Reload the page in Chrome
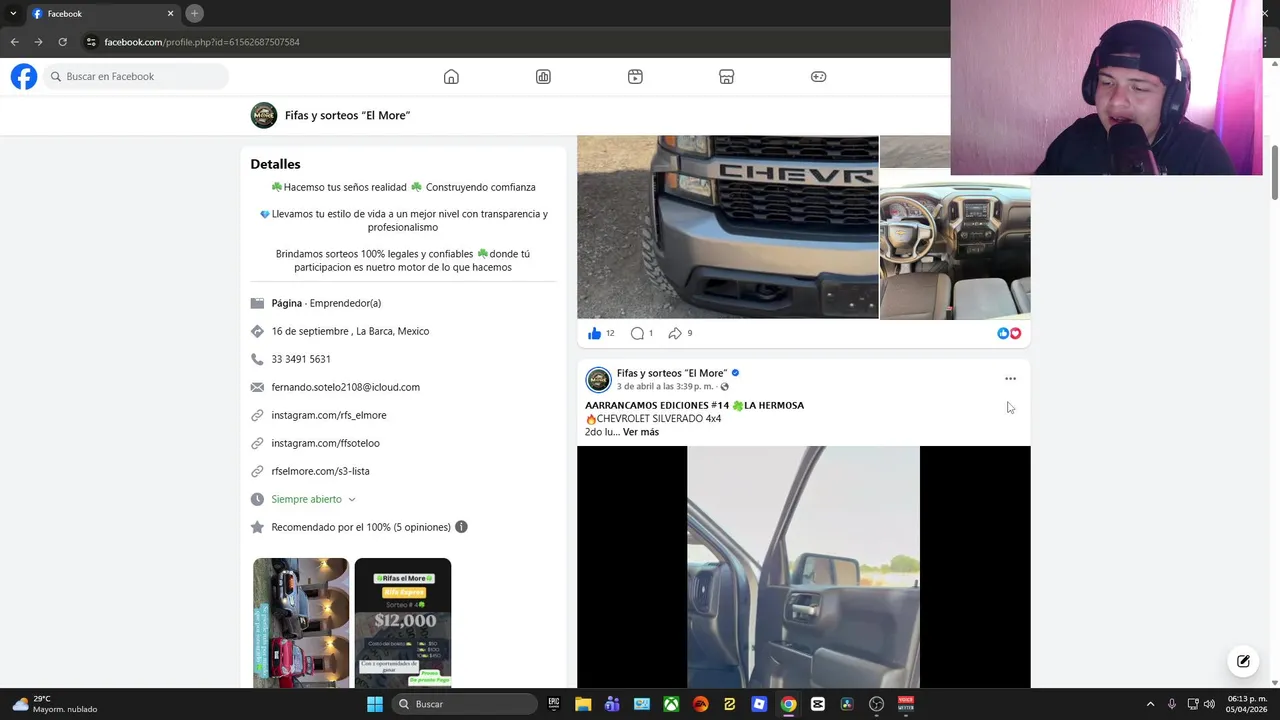 pyautogui.click(x=62, y=42)
